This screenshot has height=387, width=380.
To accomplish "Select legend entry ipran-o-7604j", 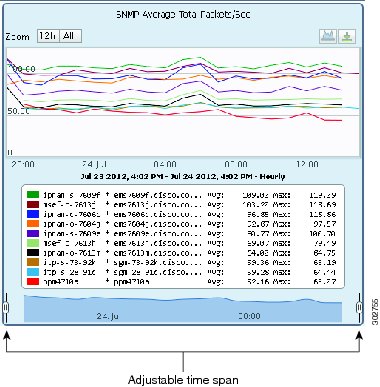I will (x=71, y=224).
